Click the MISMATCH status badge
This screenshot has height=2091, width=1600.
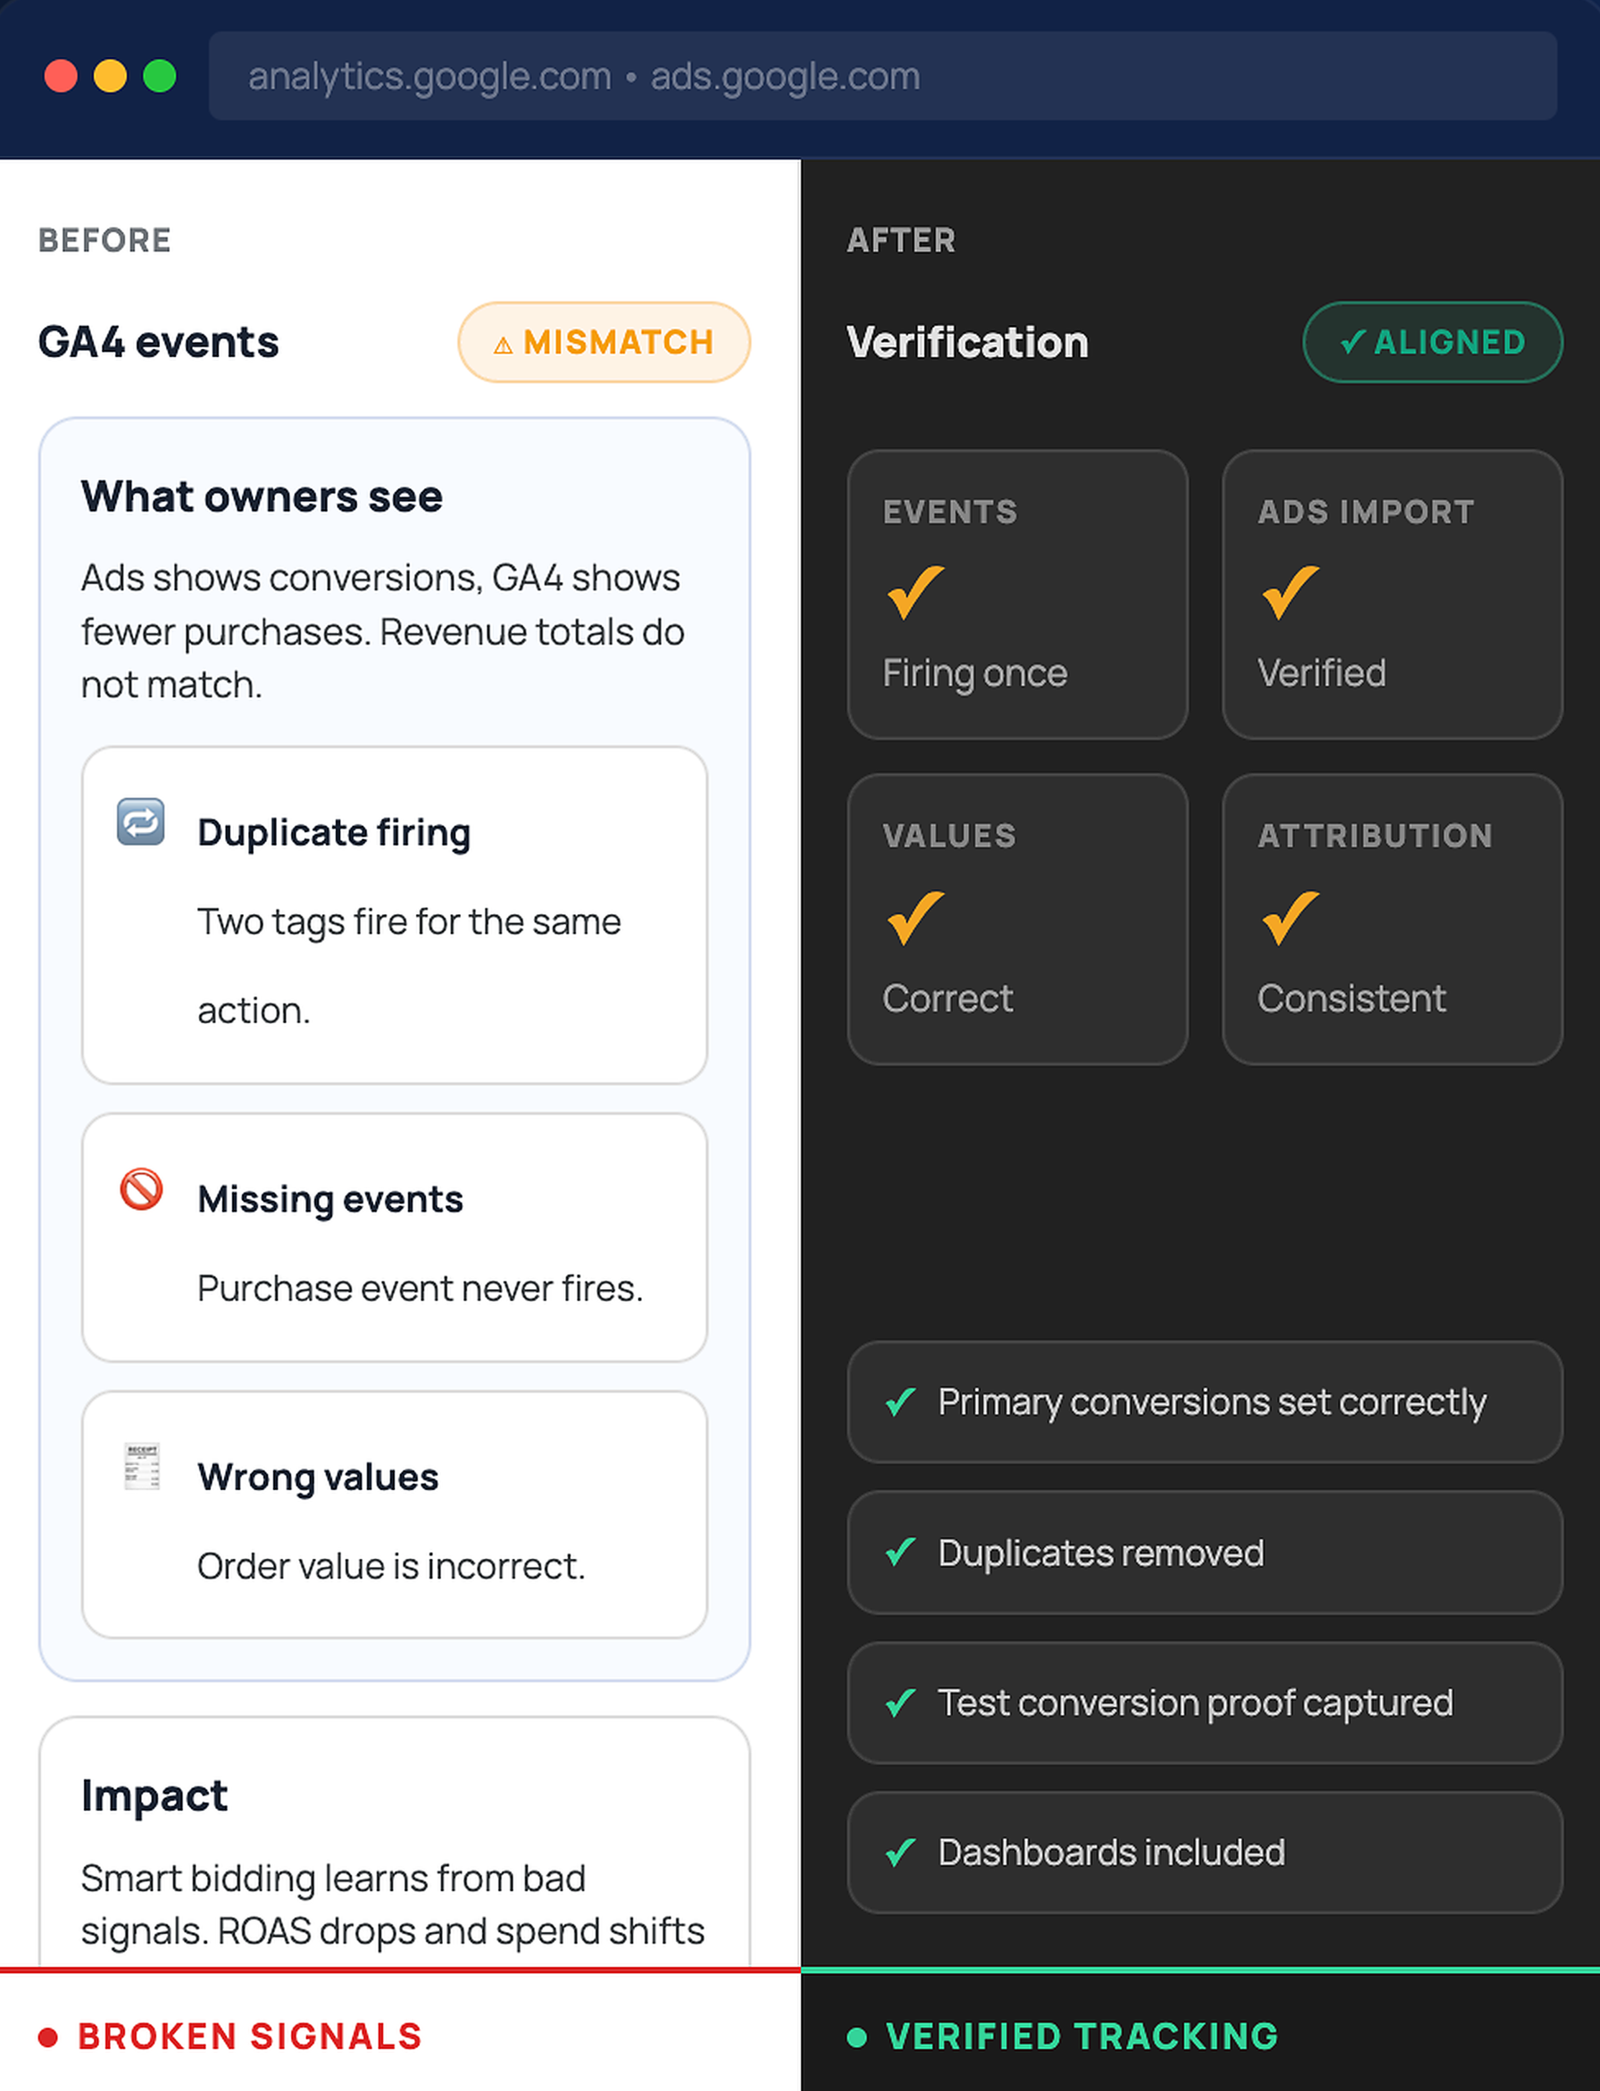604,342
